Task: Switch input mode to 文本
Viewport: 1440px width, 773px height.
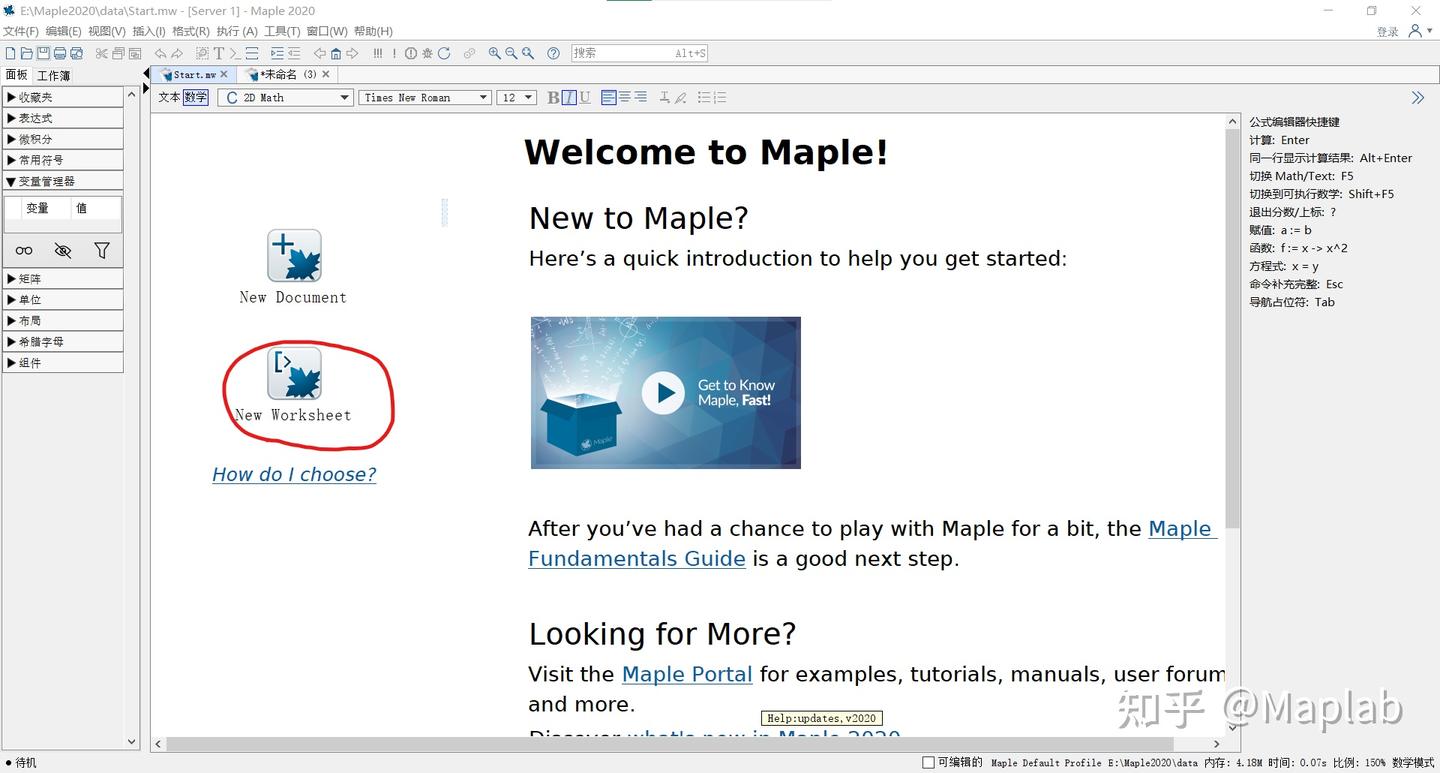Action: 168,97
